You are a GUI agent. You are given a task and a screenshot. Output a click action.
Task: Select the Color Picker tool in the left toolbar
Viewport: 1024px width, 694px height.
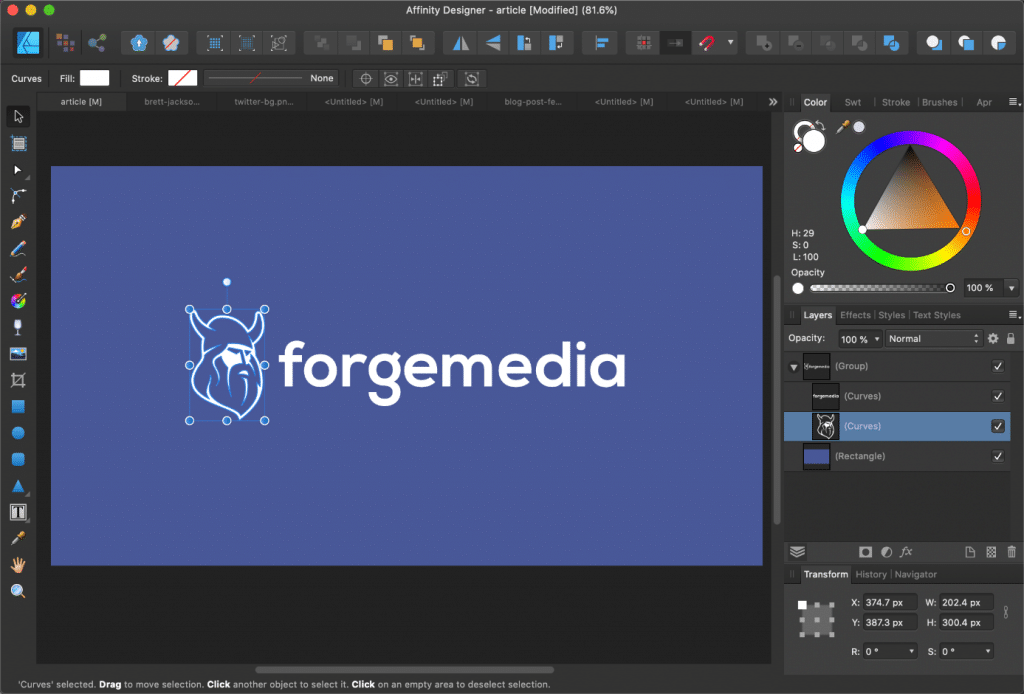coord(18,539)
